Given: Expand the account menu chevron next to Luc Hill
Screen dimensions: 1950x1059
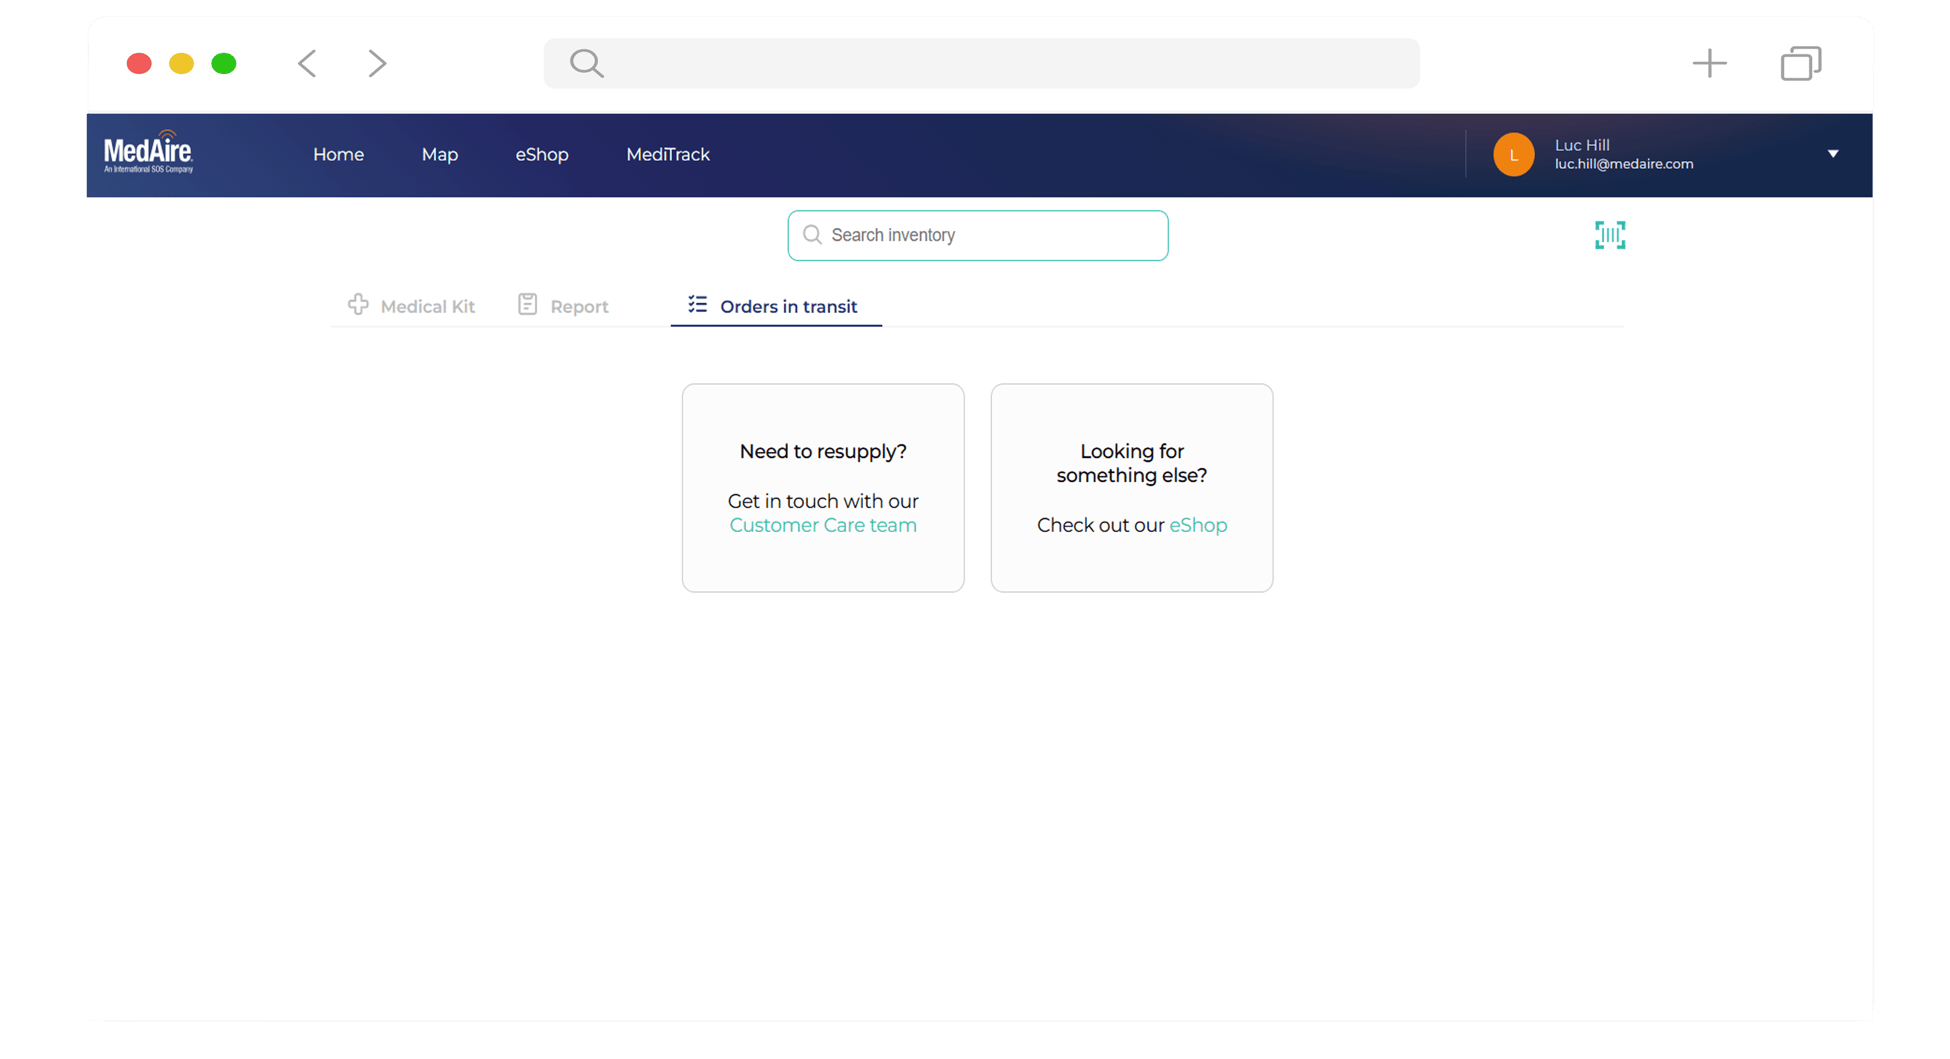Looking at the screenshot, I should (x=1833, y=153).
